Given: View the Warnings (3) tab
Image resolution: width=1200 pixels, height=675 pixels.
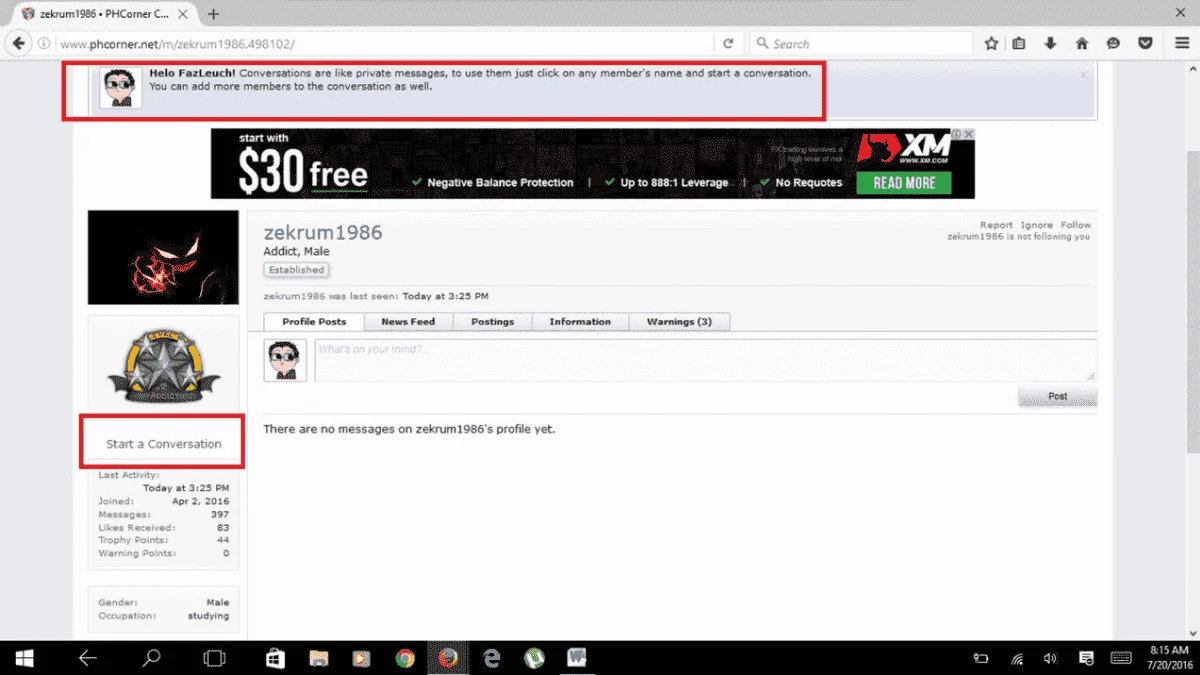Looking at the screenshot, I should point(679,322).
